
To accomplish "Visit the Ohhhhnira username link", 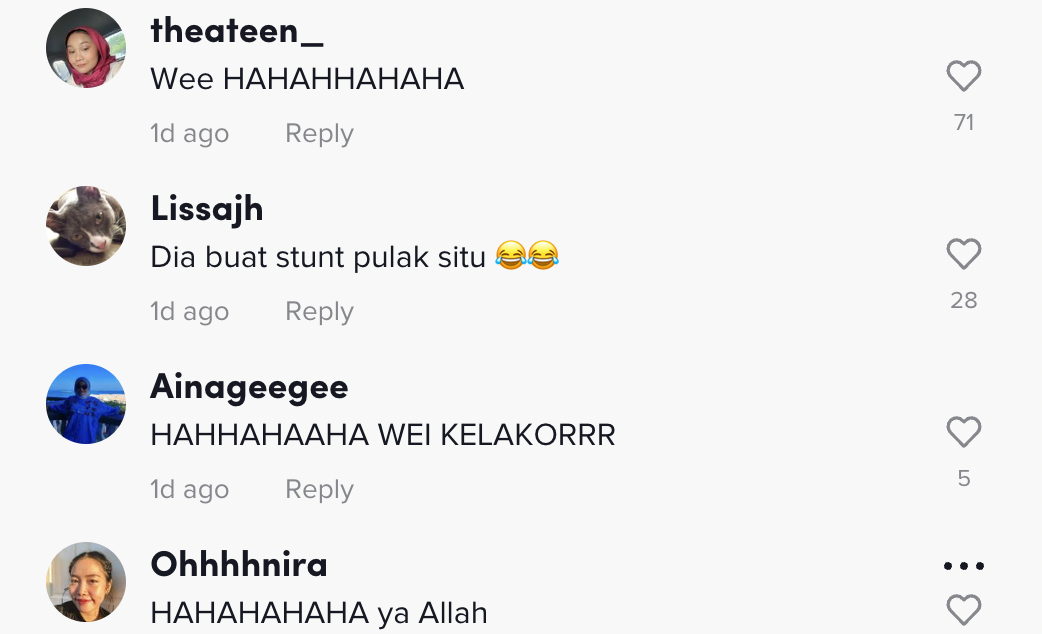I will click(239, 565).
